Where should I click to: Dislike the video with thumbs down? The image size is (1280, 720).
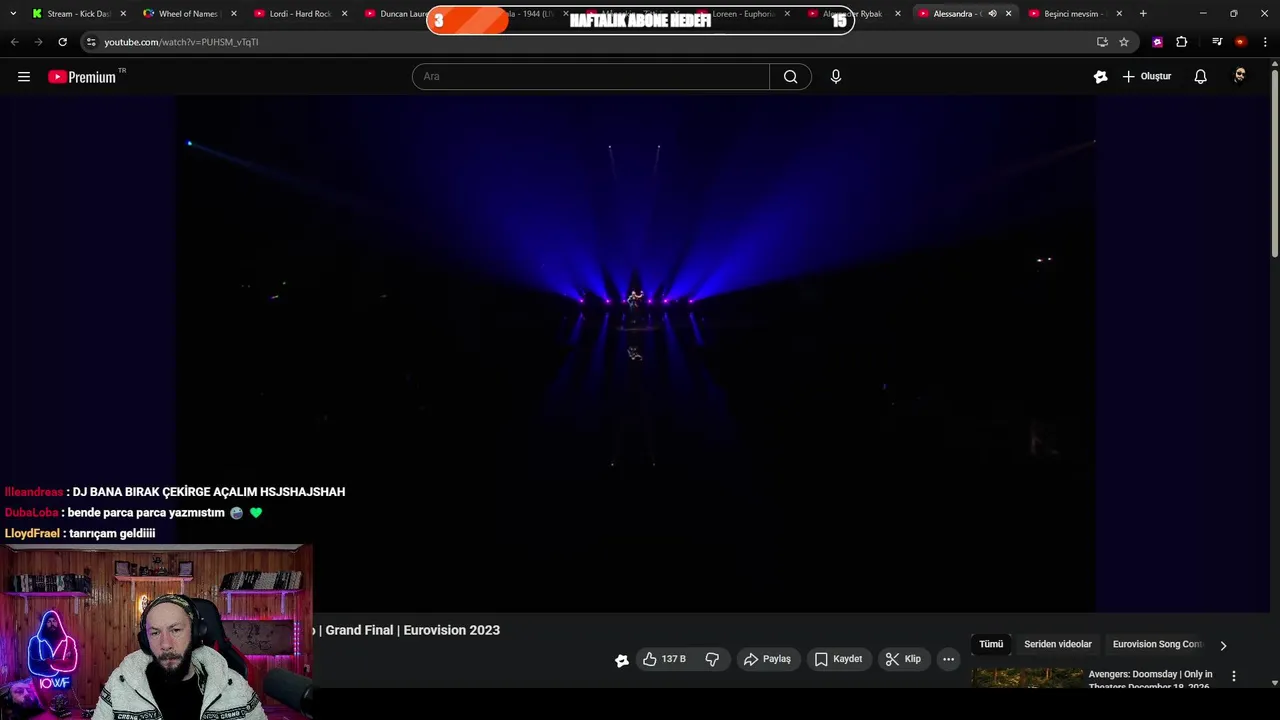point(712,659)
